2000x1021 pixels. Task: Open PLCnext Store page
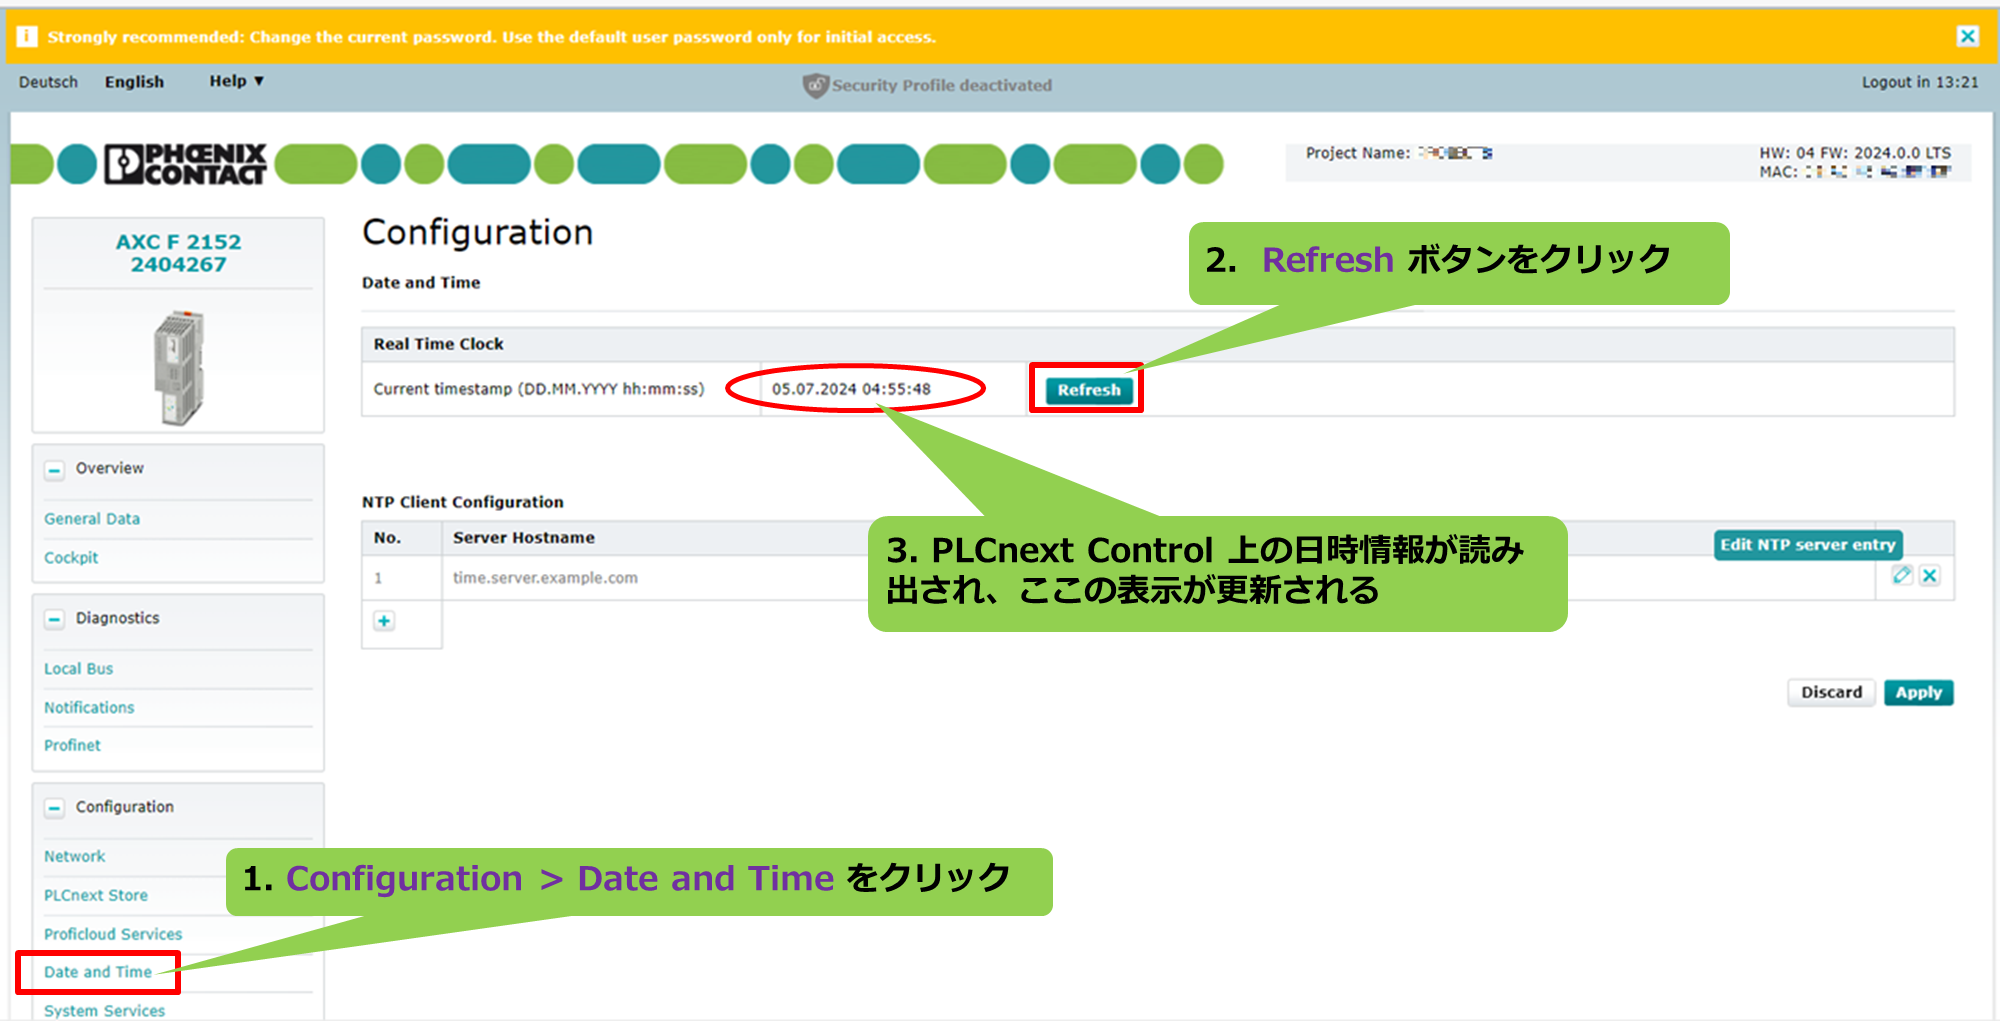click(96, 896)
